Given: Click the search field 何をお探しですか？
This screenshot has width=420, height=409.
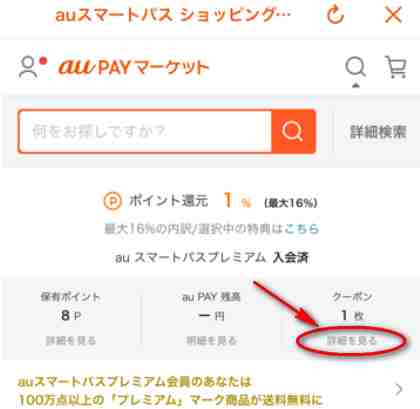Looking at the screenshot, I should [145, 131].
